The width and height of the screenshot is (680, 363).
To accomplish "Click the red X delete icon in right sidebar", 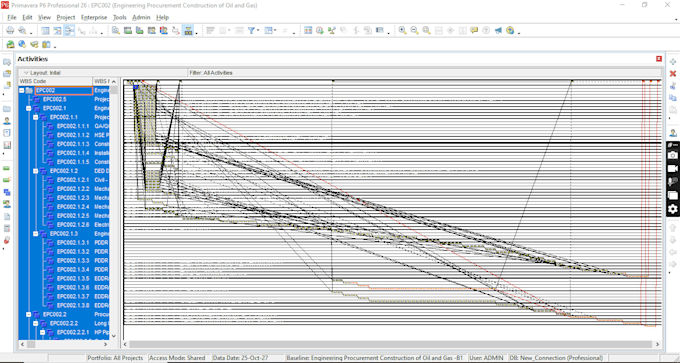I will click(673, 74).
